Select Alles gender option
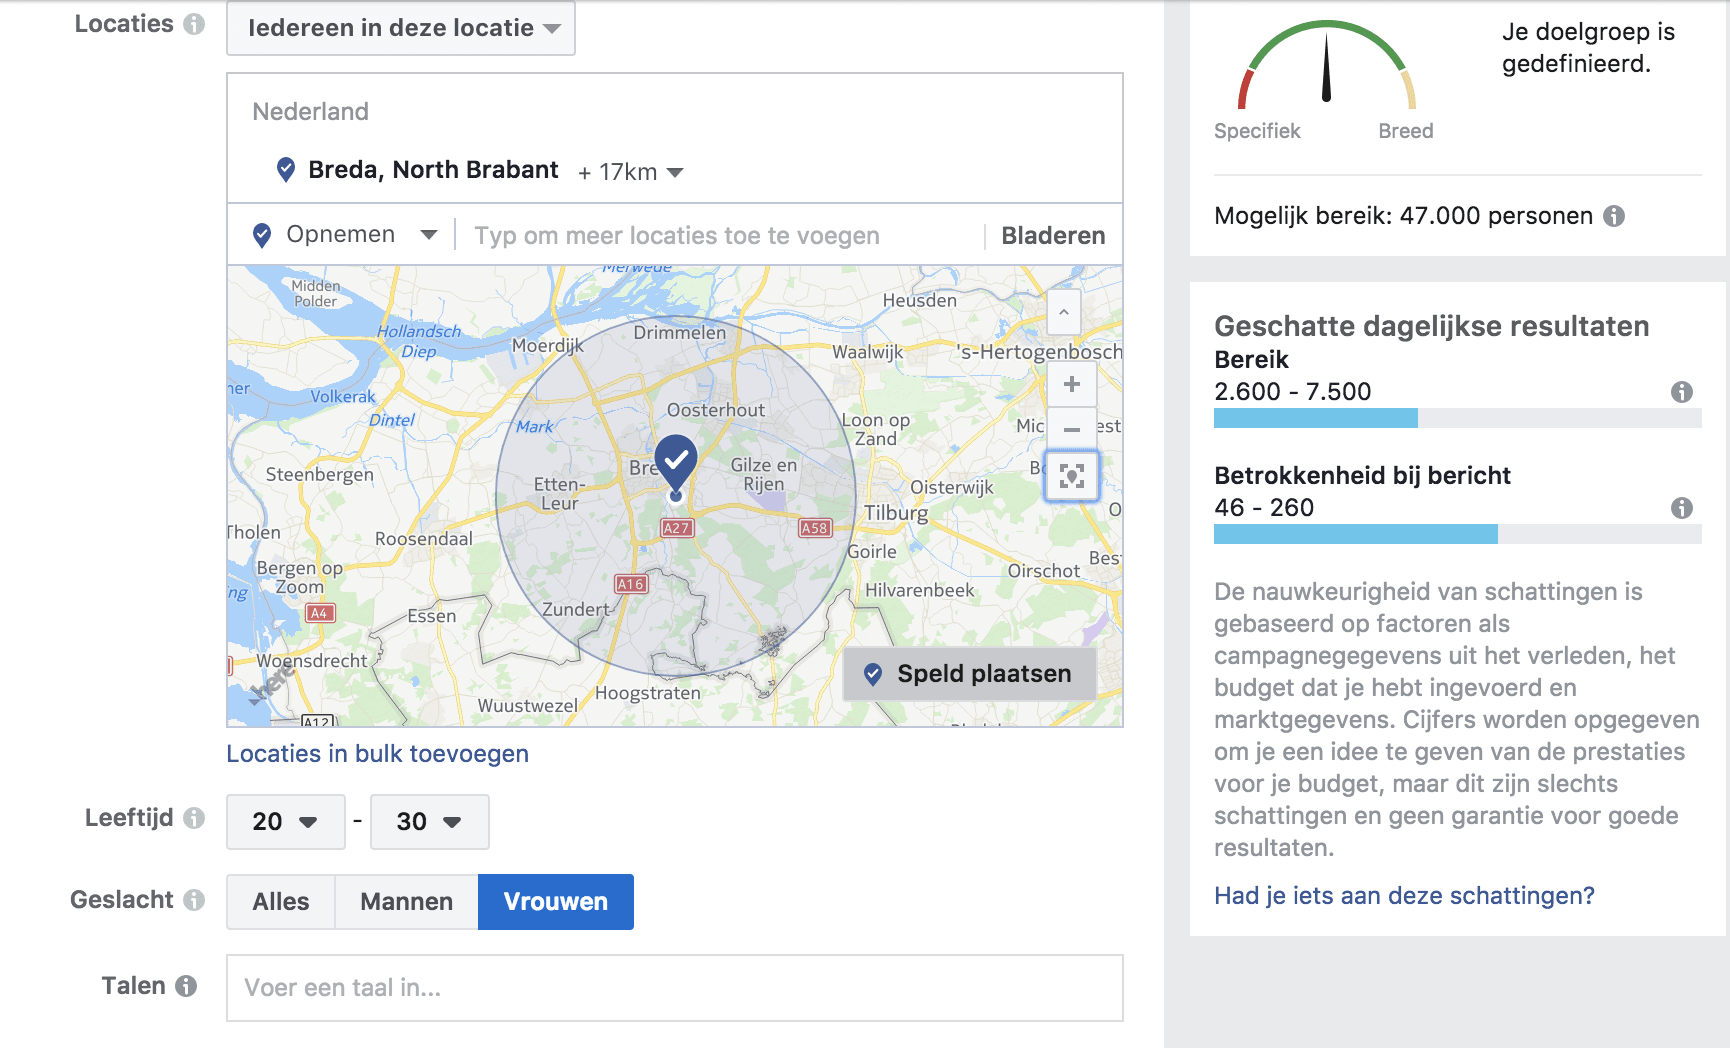 tap(281, 902)
